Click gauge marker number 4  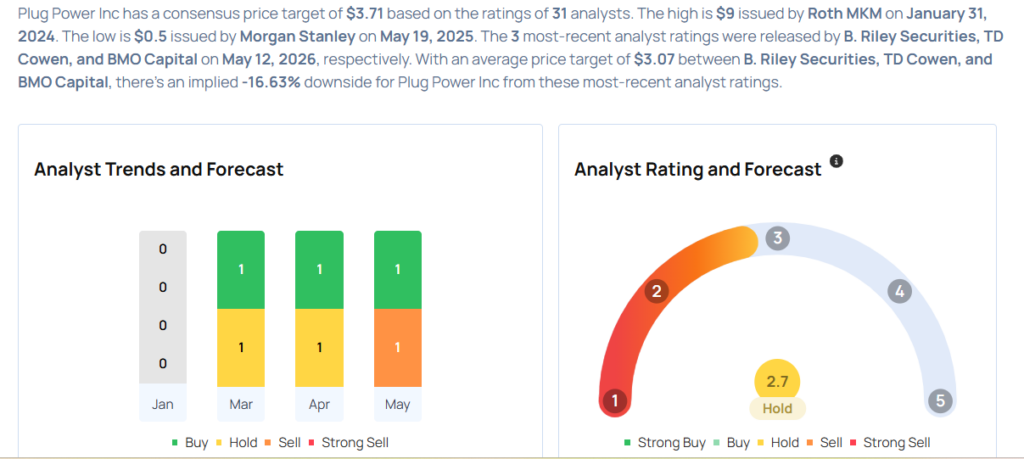click(899, 292)
